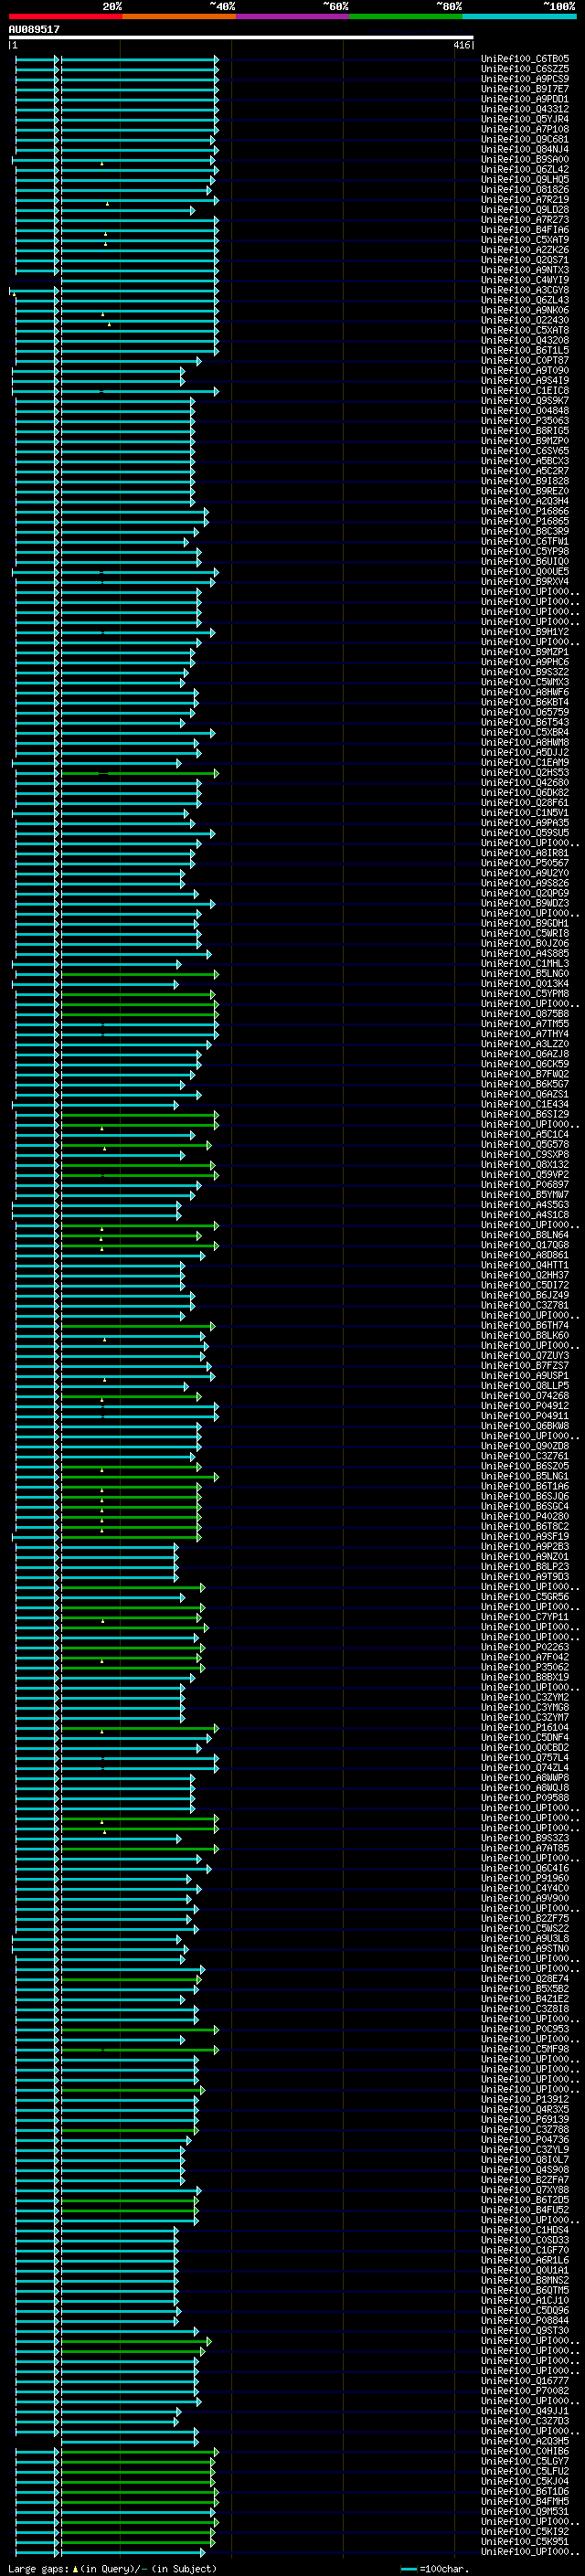The height and width of the screenshot is (2576, 585).
Task: Select hit UniRef100_Q49JJ1
Action: click(525, 2411)
